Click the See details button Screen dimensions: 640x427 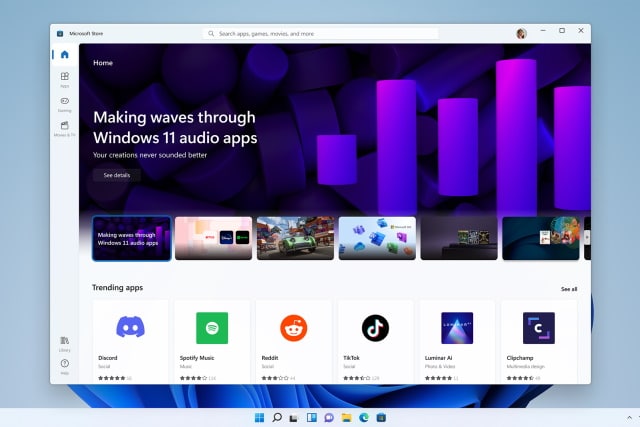point(117,175)
